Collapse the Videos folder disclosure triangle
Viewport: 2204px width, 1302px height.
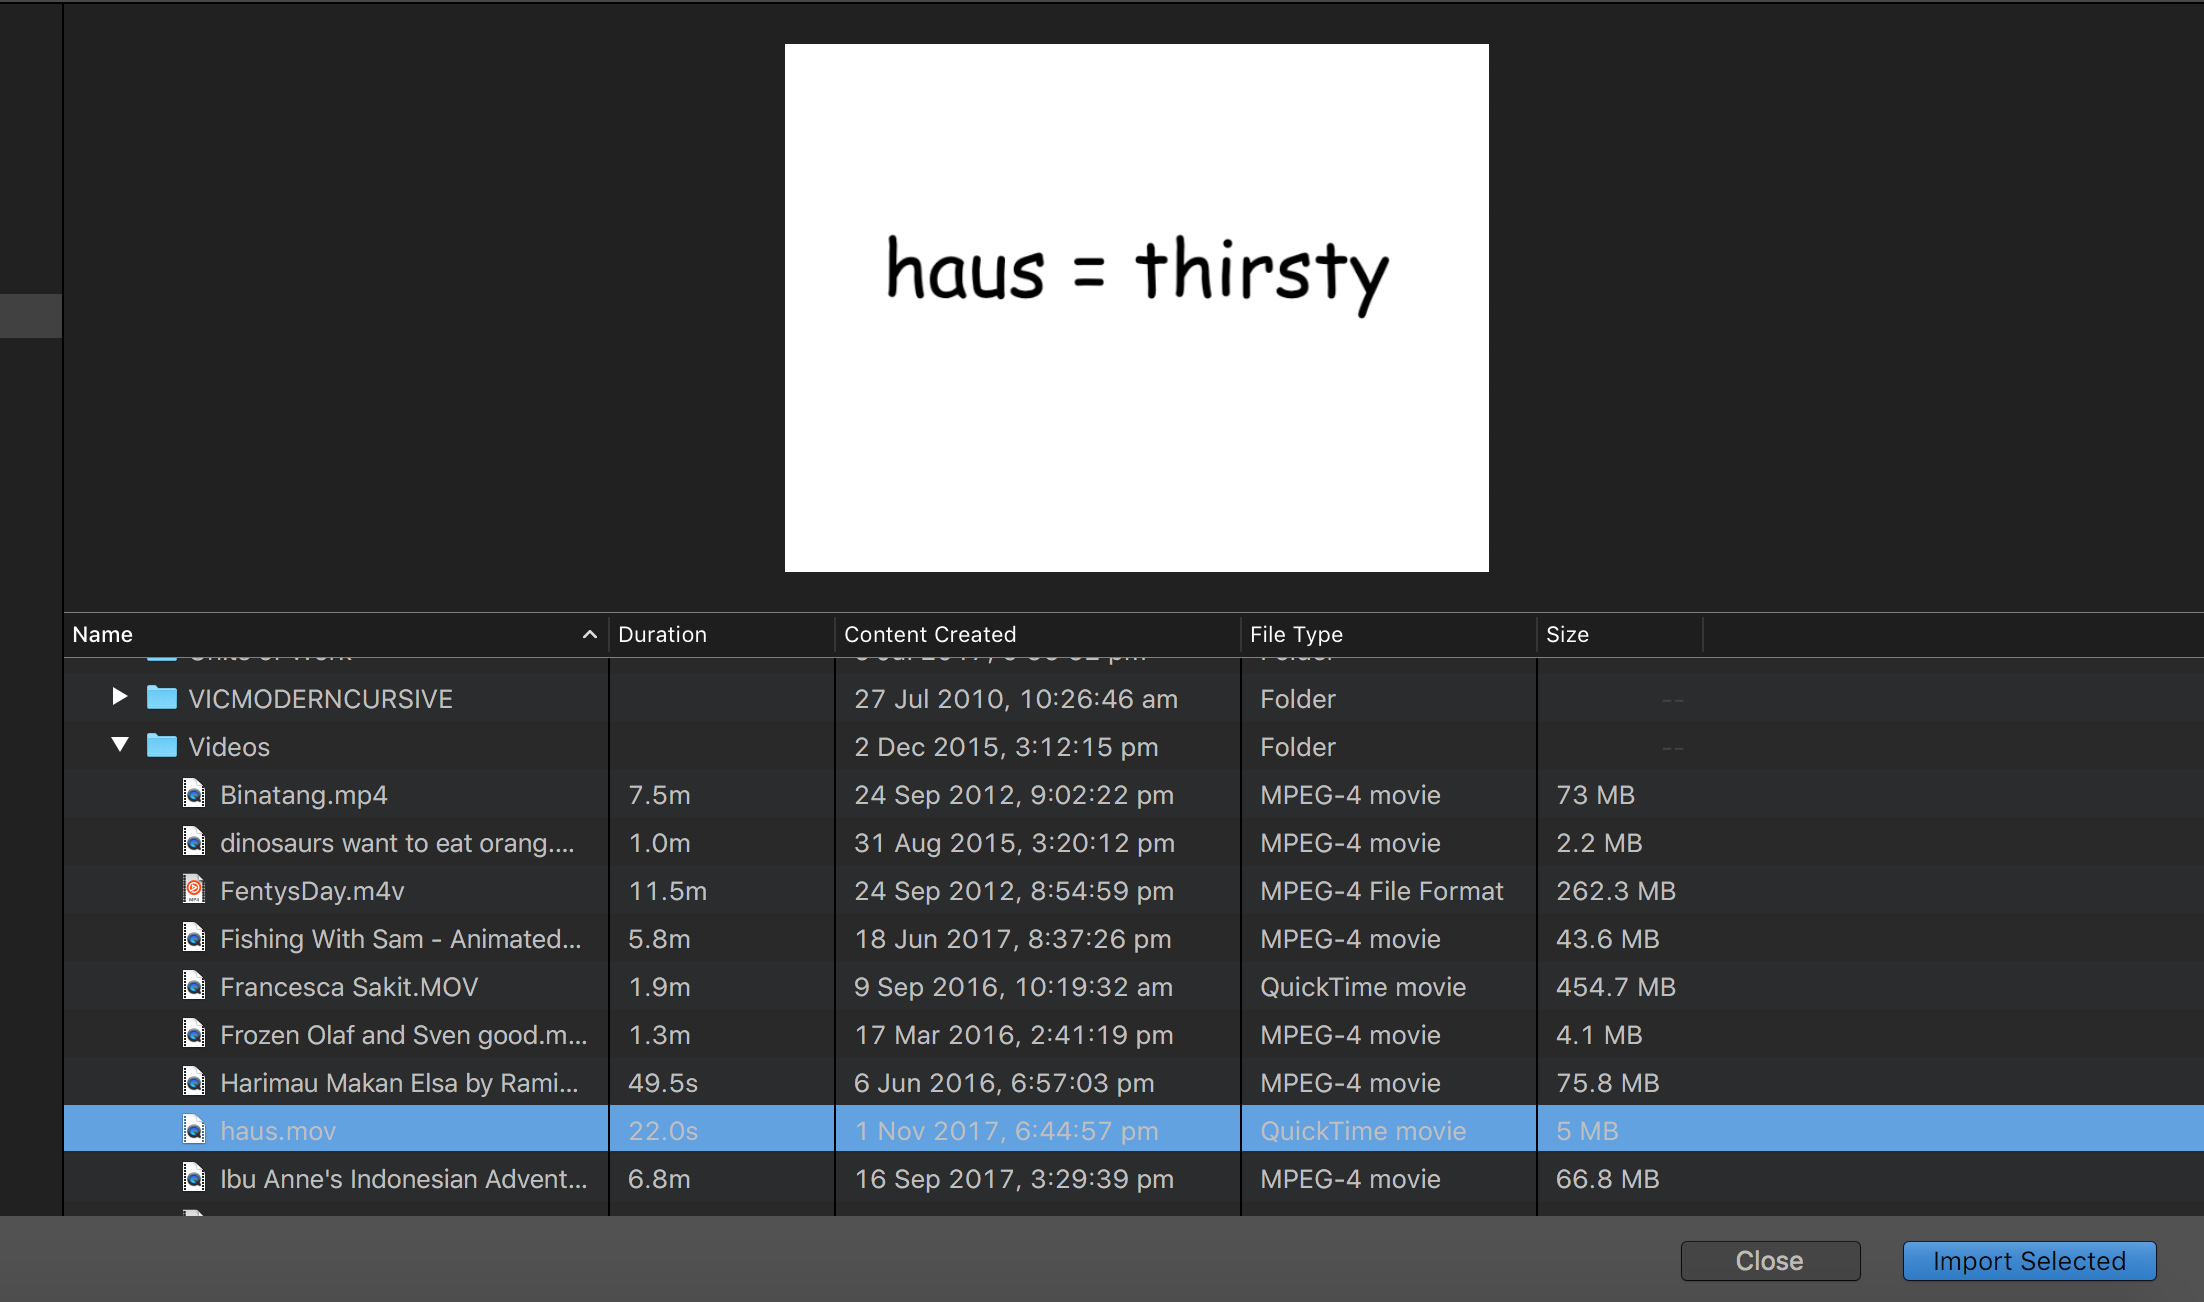pyautogui.click(x=120, y=745)
